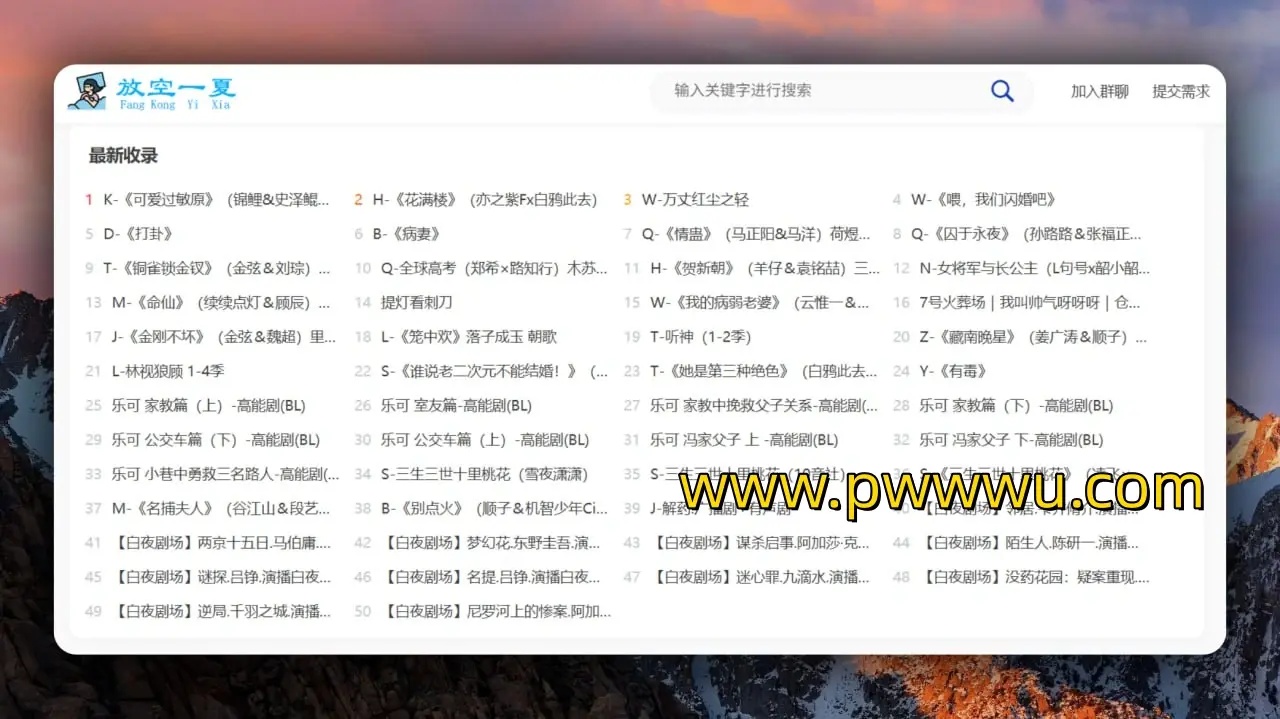The height and width of the screenshot is (719, 1280).
Task: Open 乐可 室友篇-高能剧(BL) entry
Action: point(456,406)
